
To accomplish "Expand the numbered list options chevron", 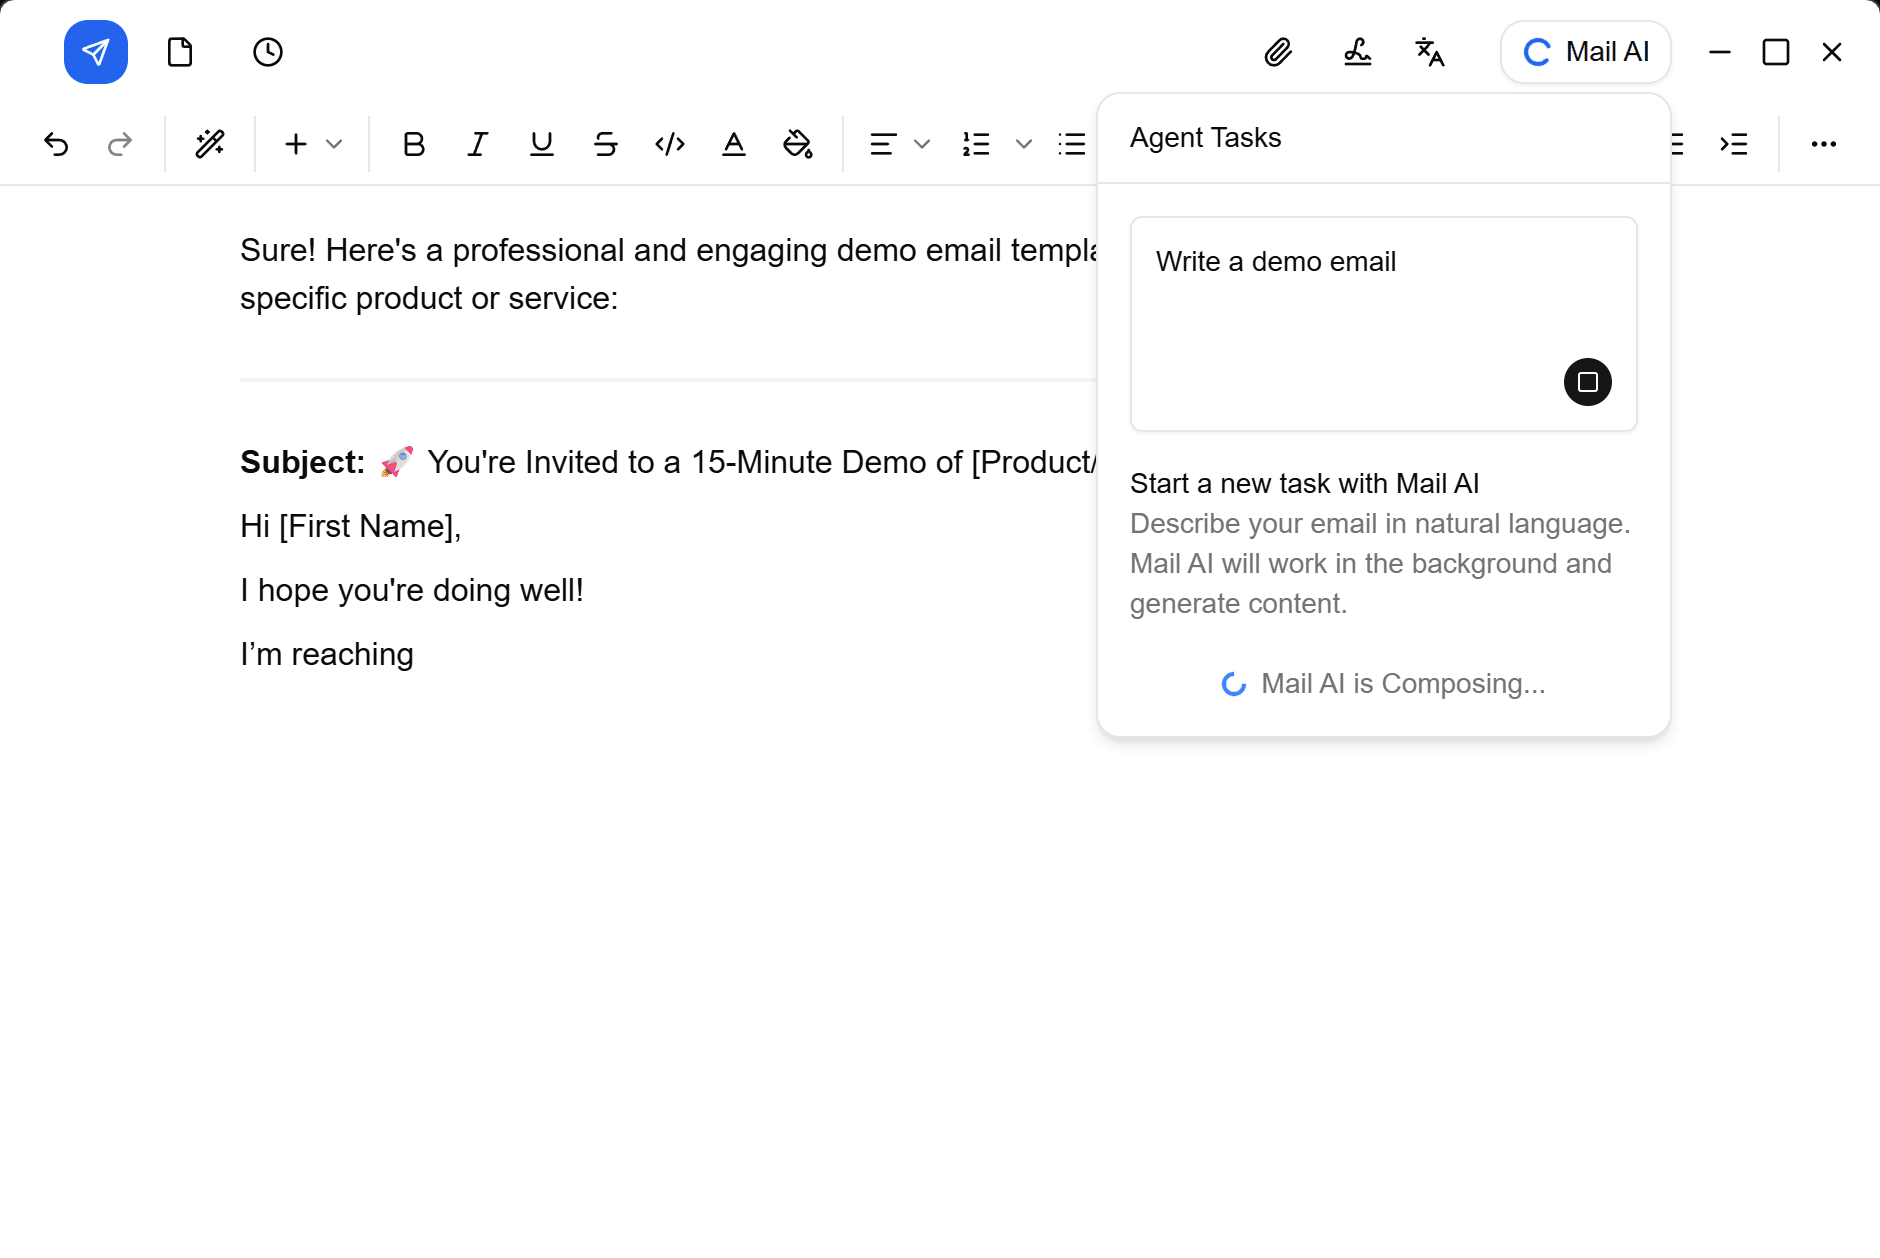I will tap(1023, 144).
